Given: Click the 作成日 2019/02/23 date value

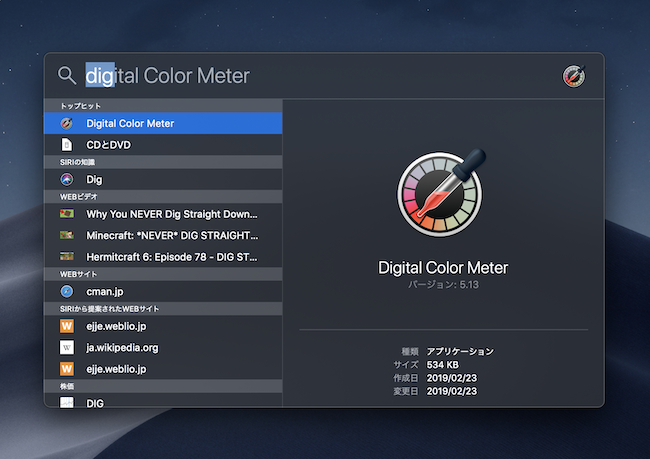Looking at the screenshot, I should click(451, 378).
